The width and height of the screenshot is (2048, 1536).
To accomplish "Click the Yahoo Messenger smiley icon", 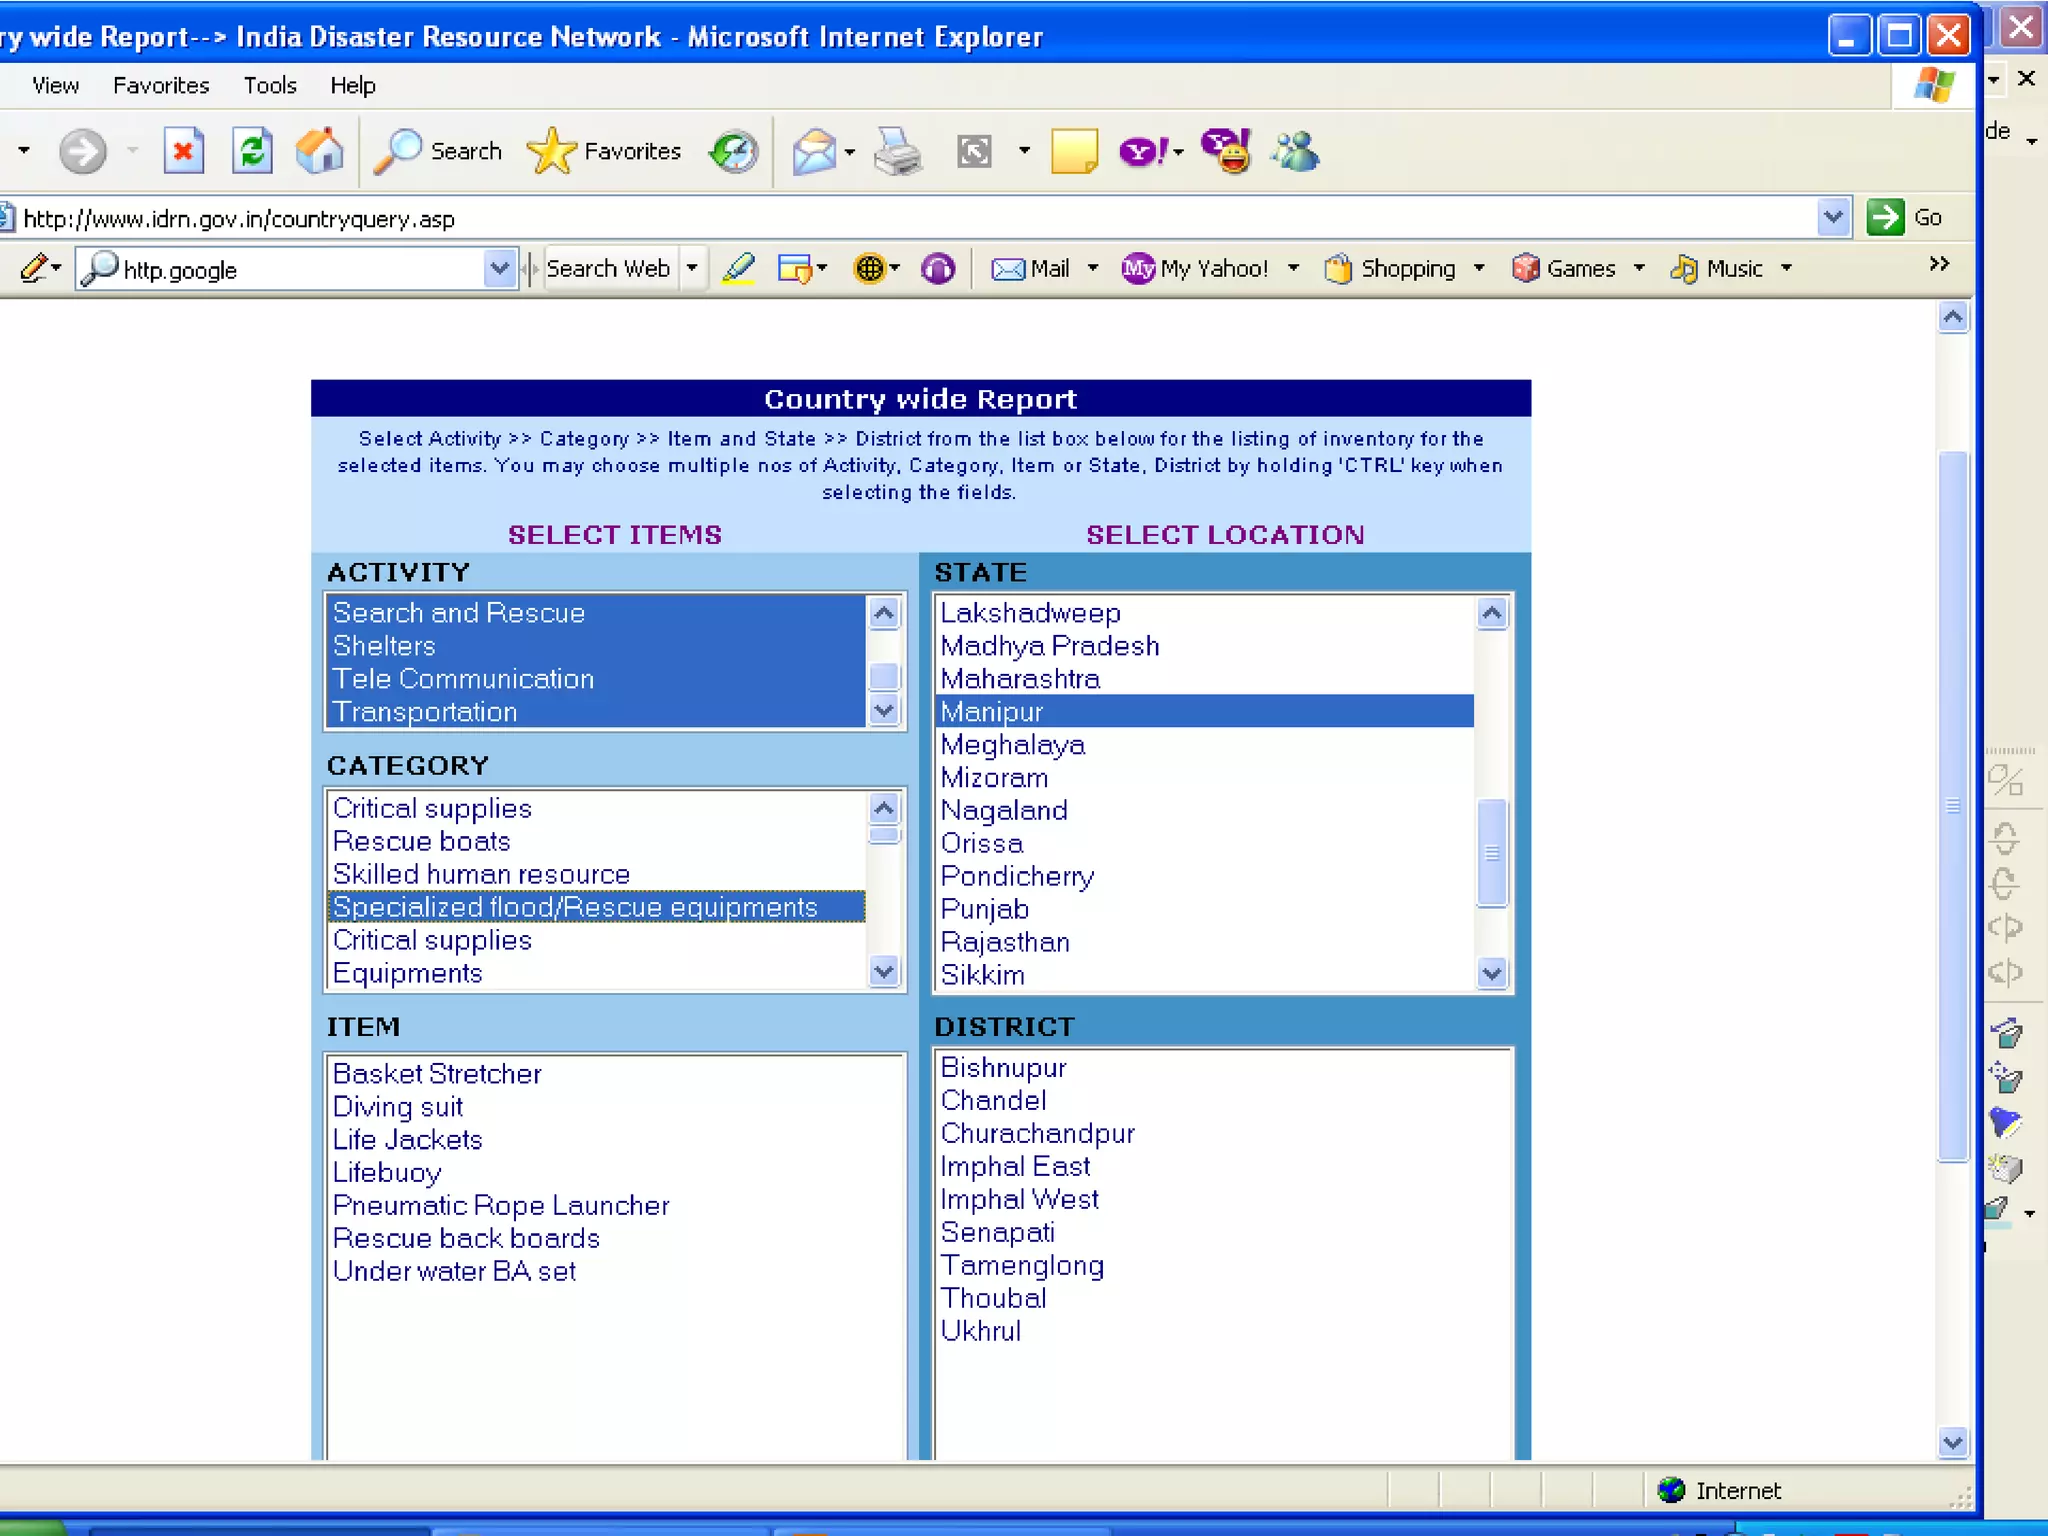I will 1227,152.
